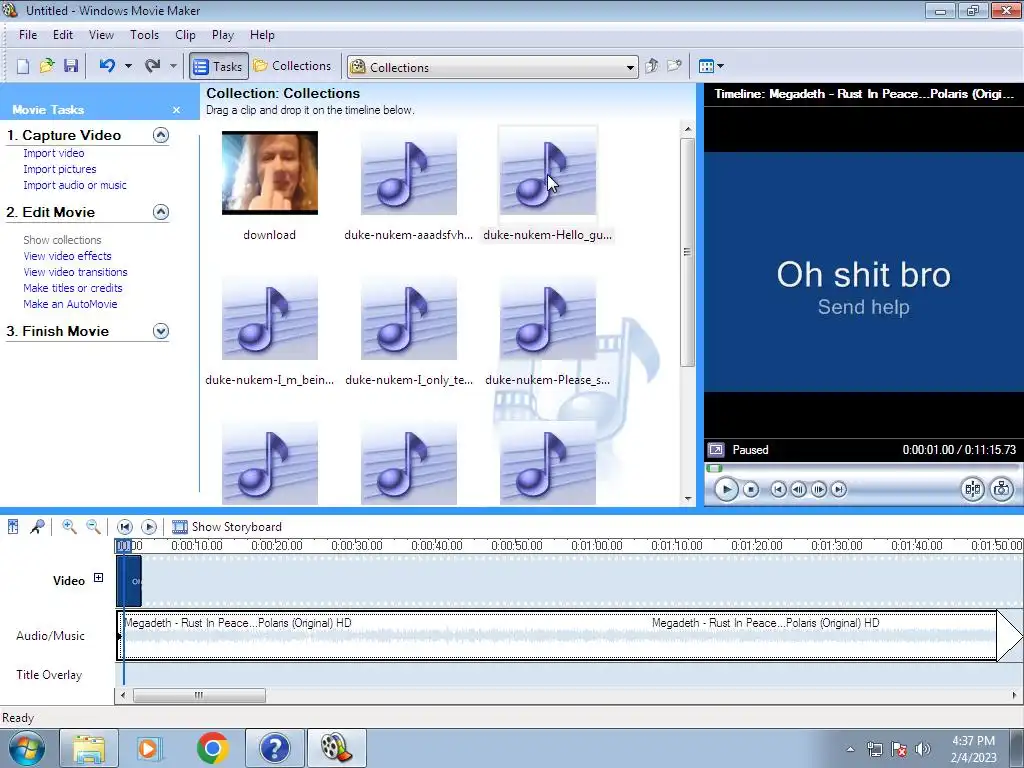Viewport: 1024px width, 768px height.
Task: Step to Previous Frame in monitor
Action: [x=798, y=489]
